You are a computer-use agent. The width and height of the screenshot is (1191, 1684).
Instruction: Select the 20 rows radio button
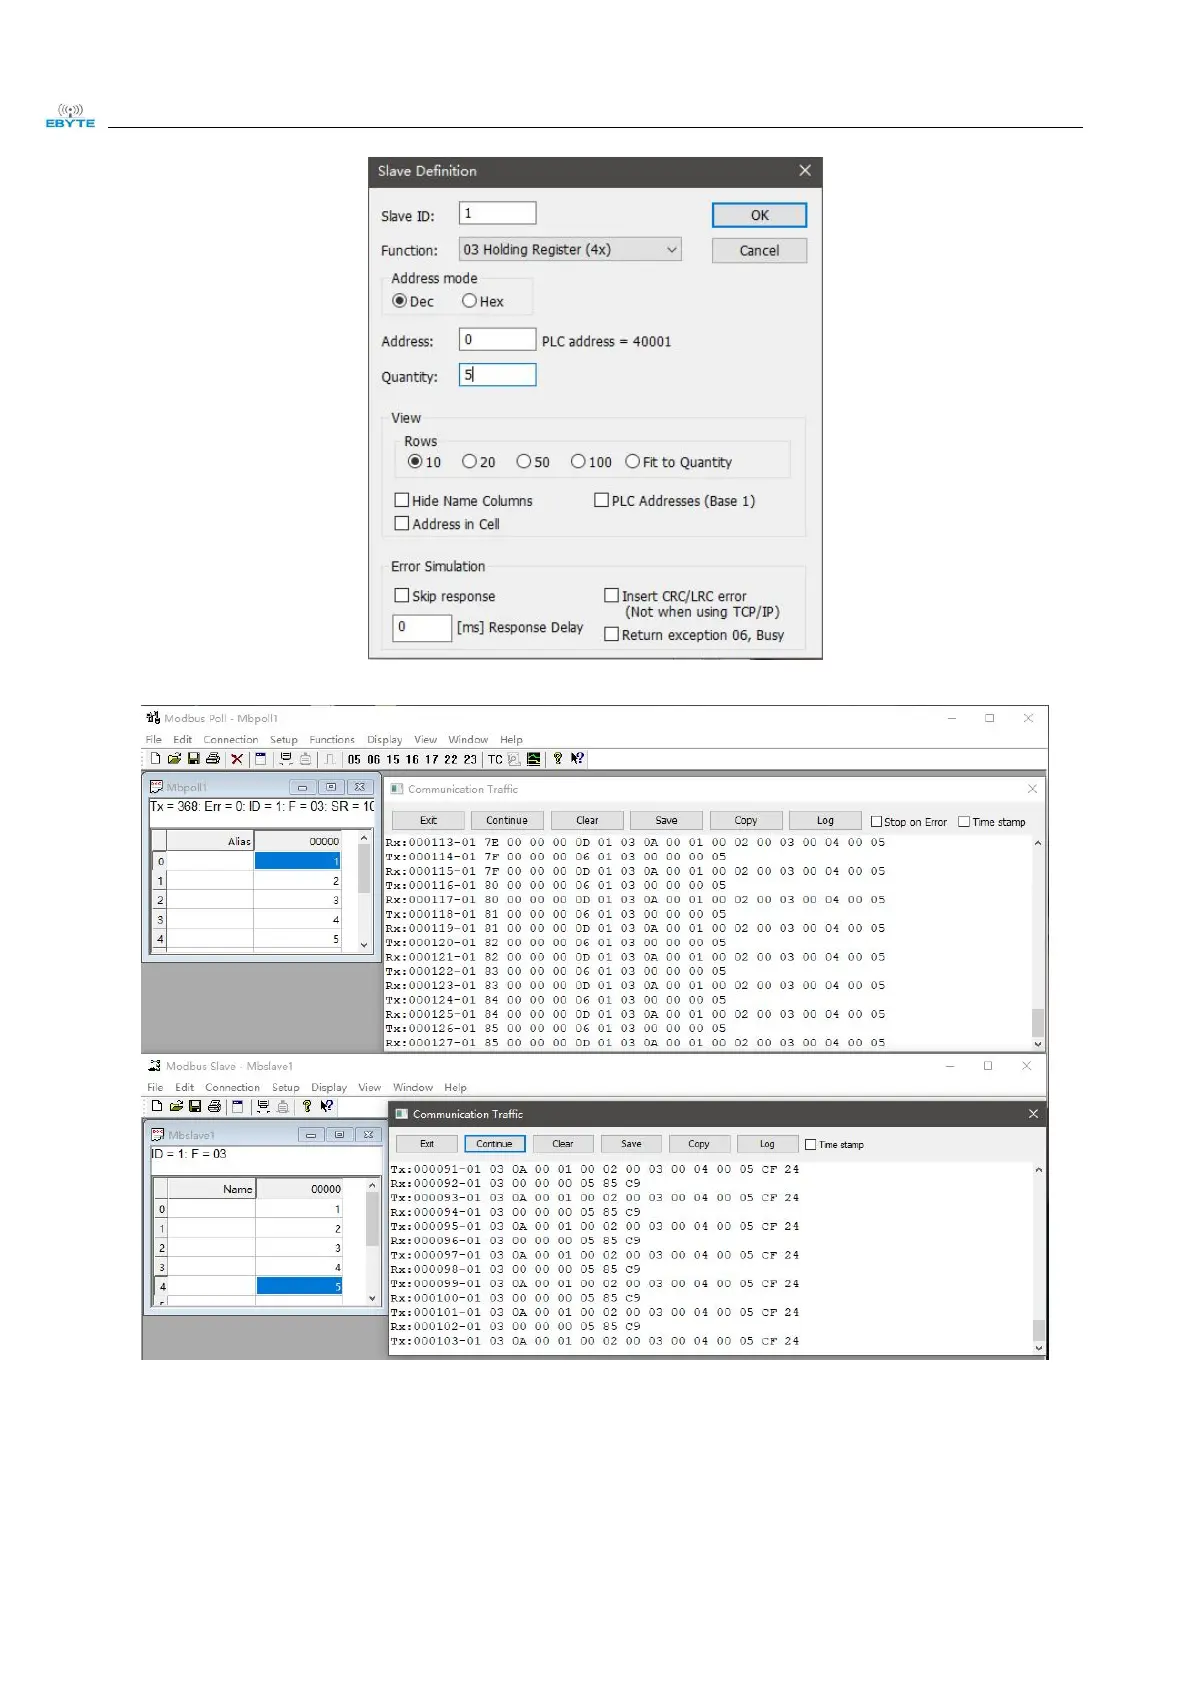(x=469, y=461)
